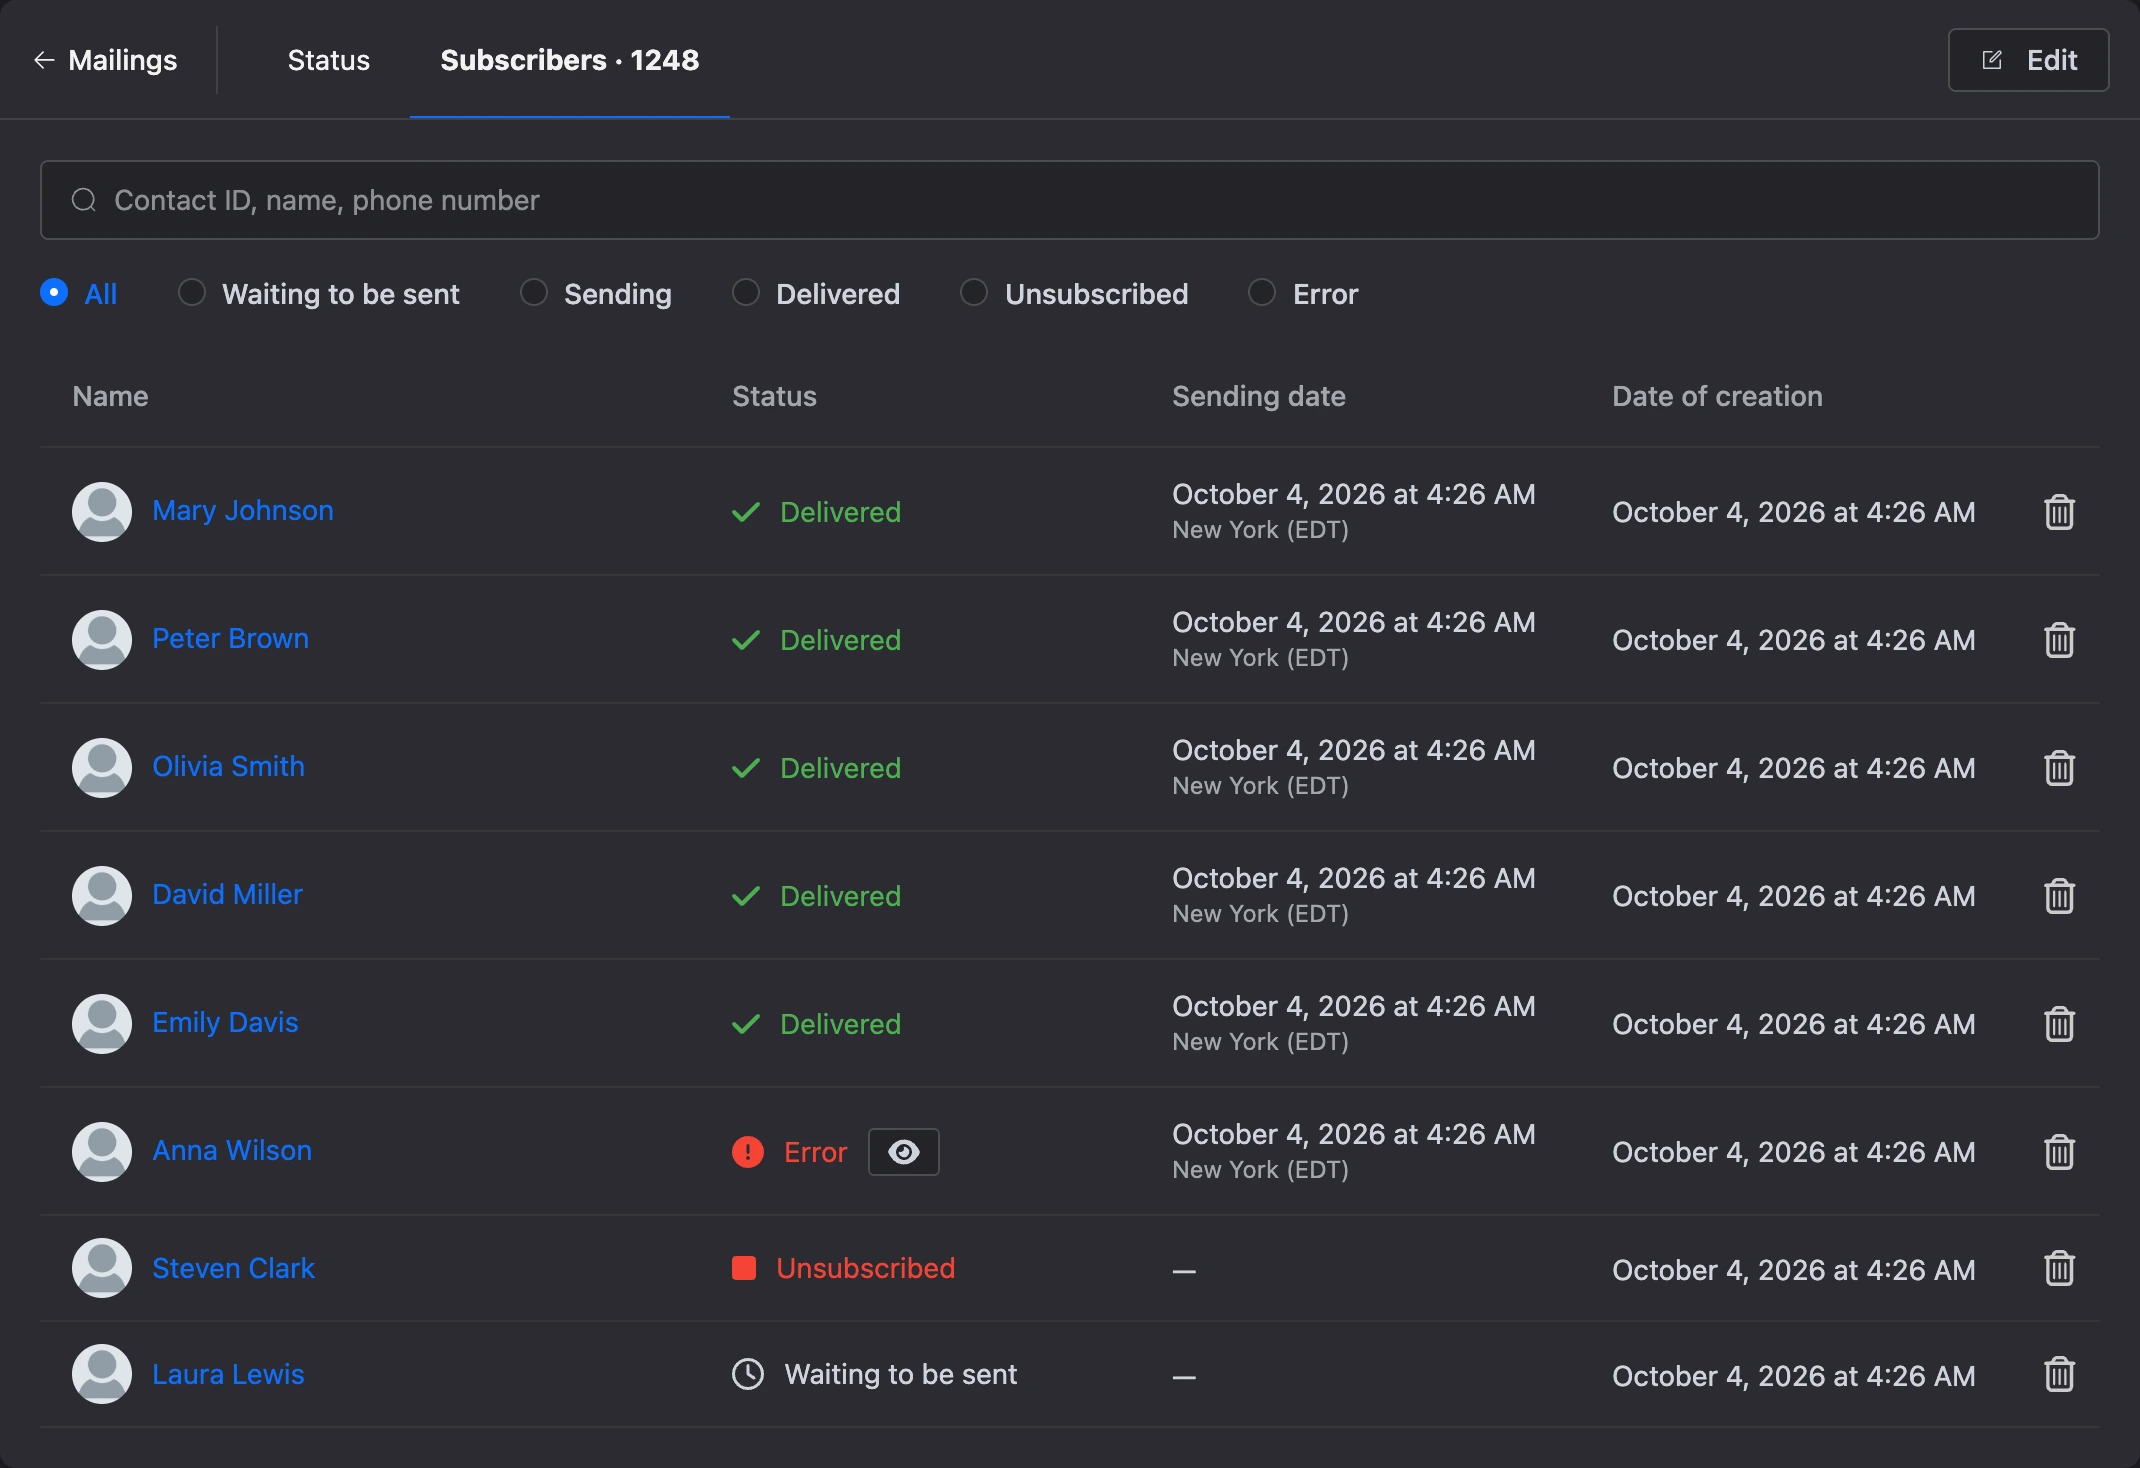The height and width of the screenshot is (1468, 2140).
Task: Click the red square Unsubscribed icon
Action: pos(744,1268)
